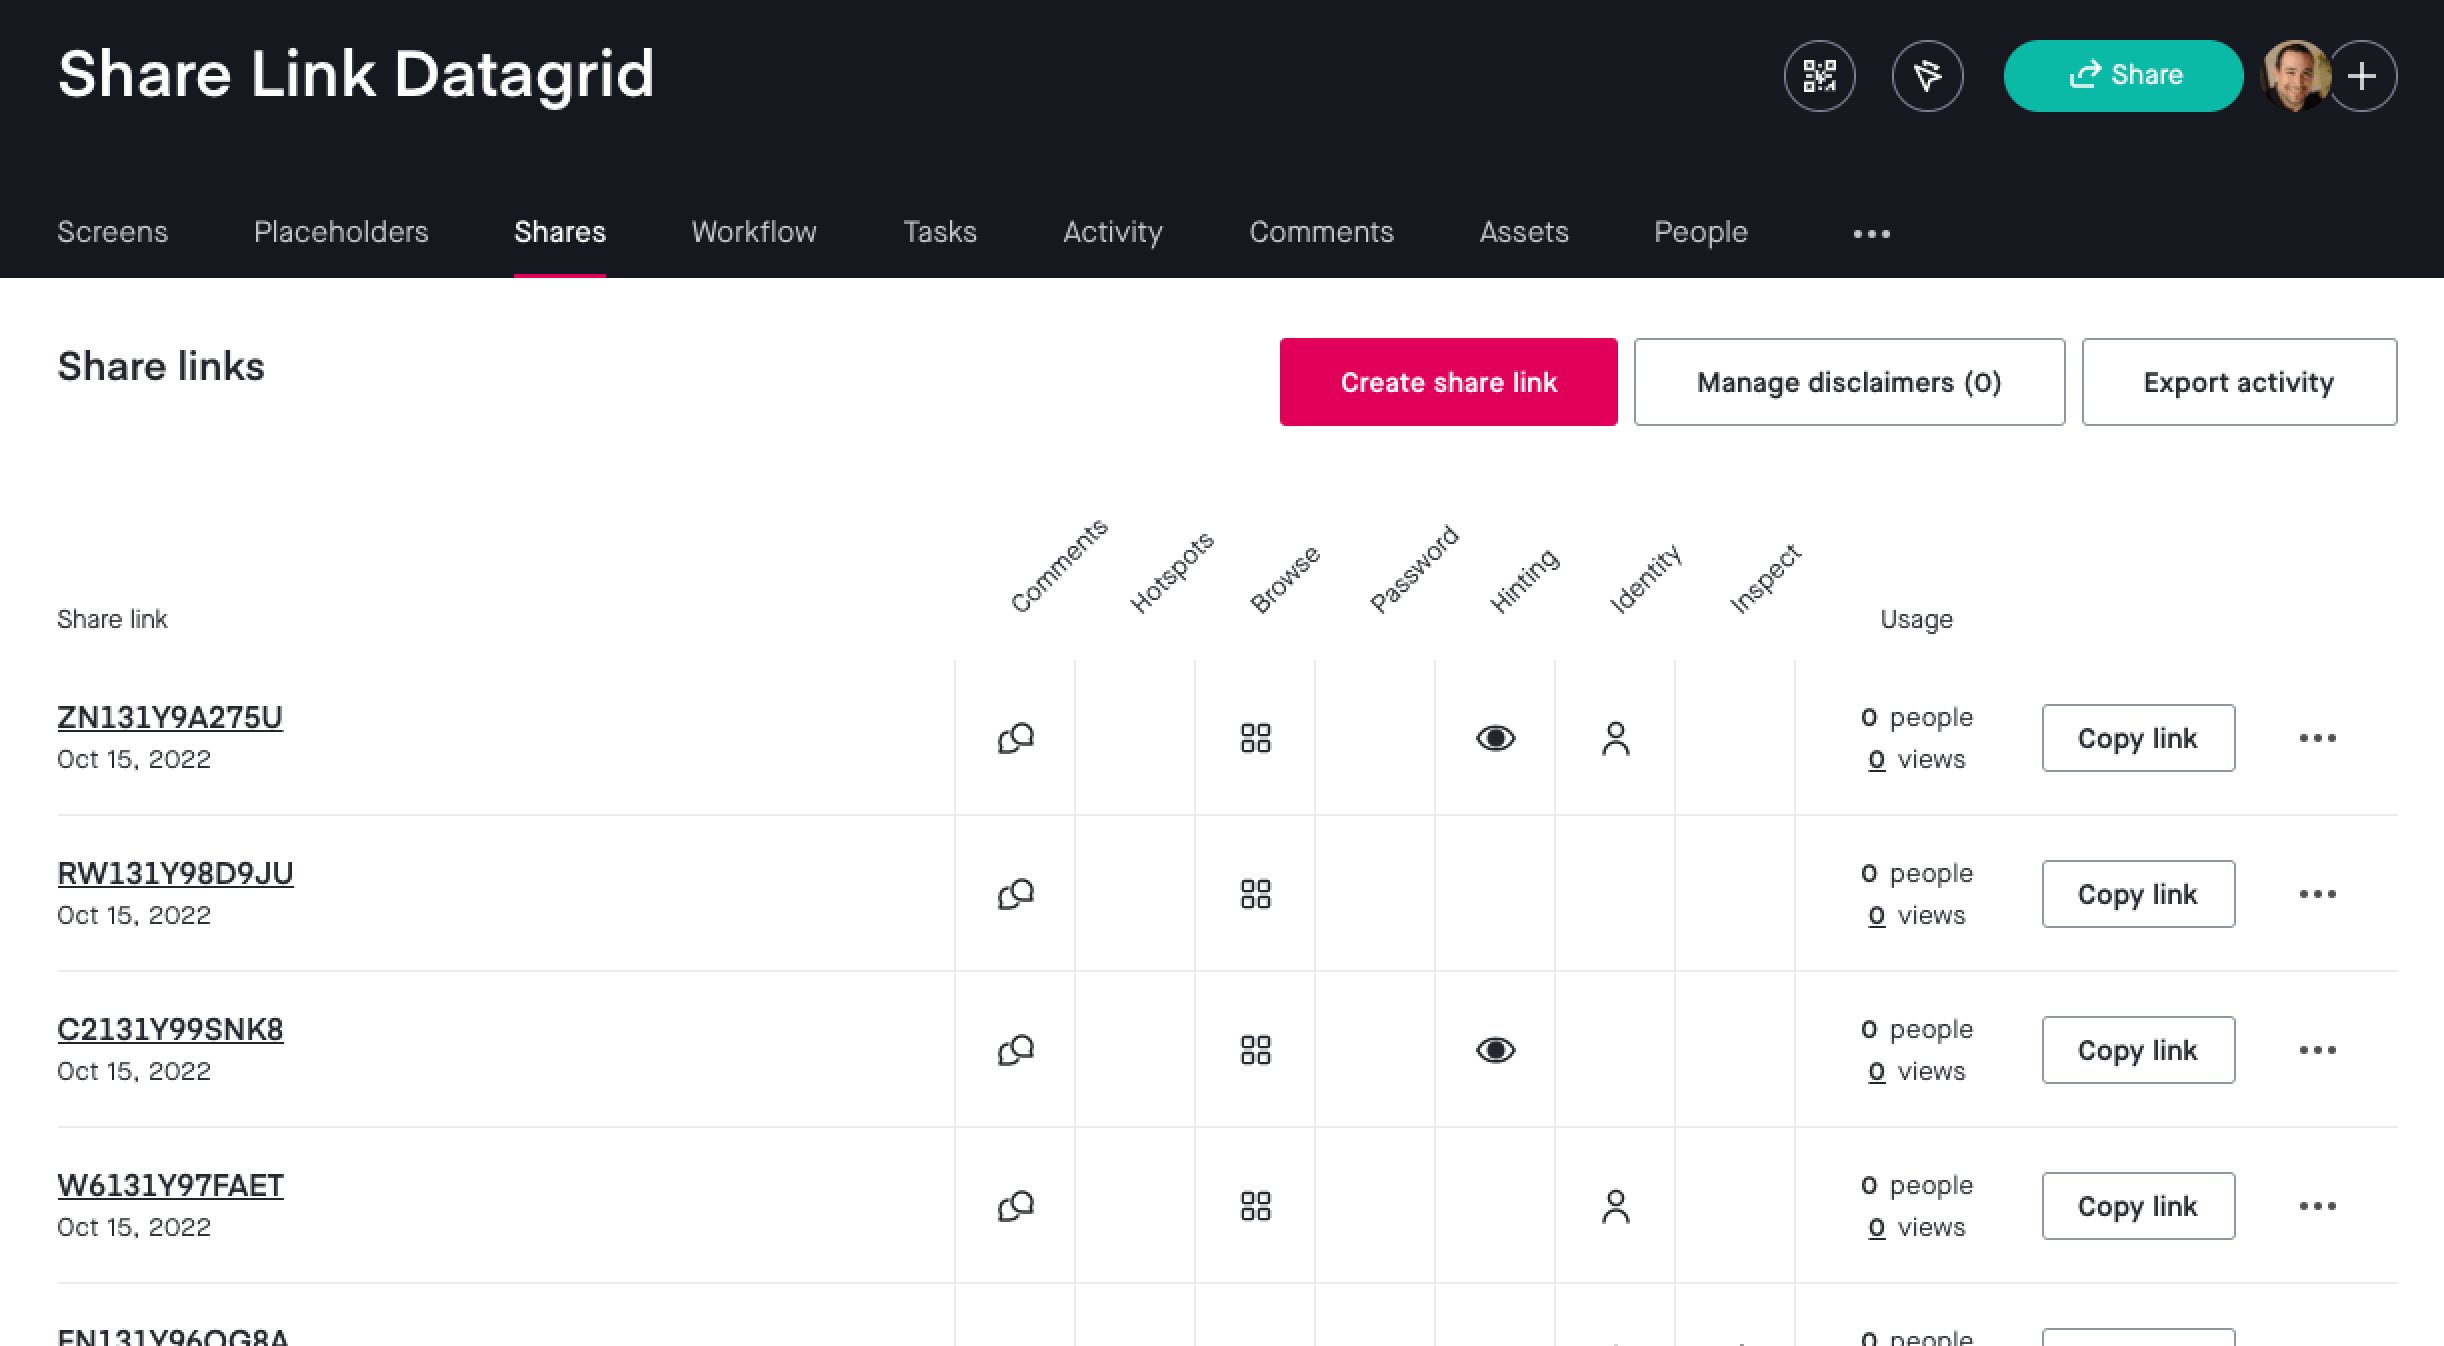Click the plus icon beside the avatar
Viewport: 2444px width, 1346px height.
pos(2362,75)
